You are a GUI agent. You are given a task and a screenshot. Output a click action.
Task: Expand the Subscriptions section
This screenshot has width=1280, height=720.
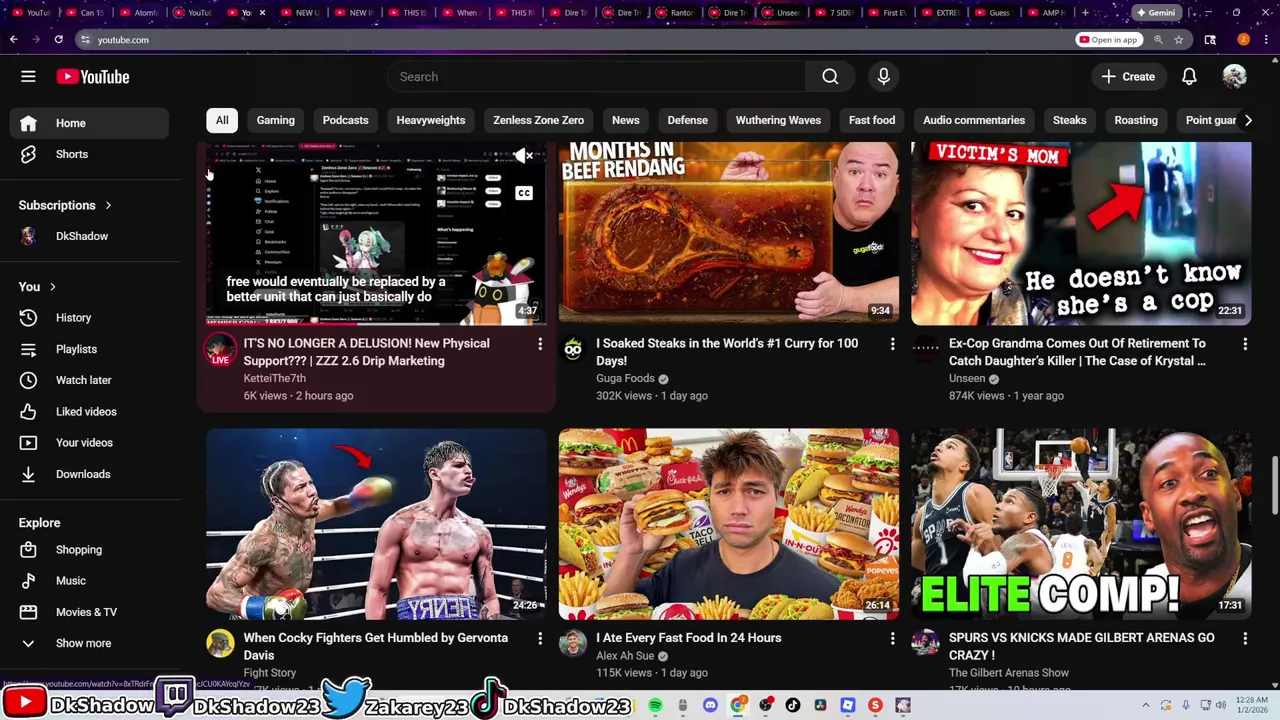[x=65, y=205]
